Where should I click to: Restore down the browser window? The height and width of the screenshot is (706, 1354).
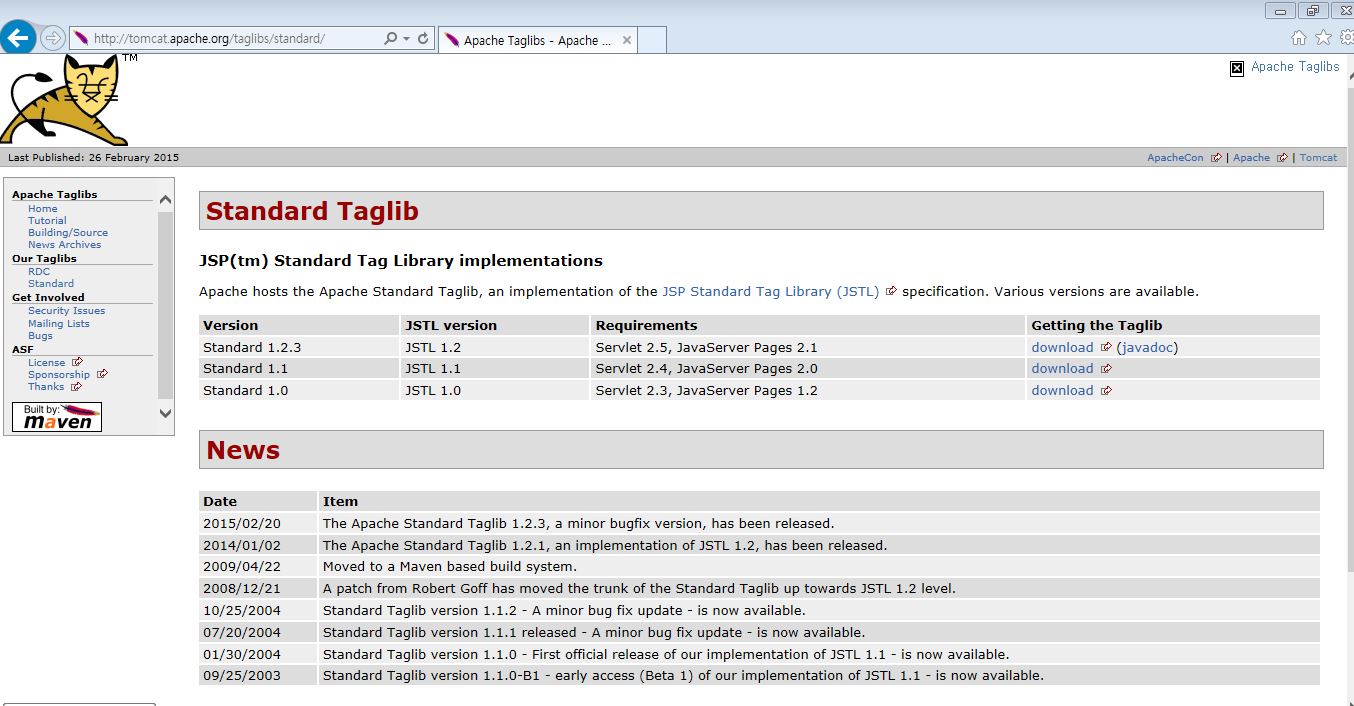[x=1313, y=11]
